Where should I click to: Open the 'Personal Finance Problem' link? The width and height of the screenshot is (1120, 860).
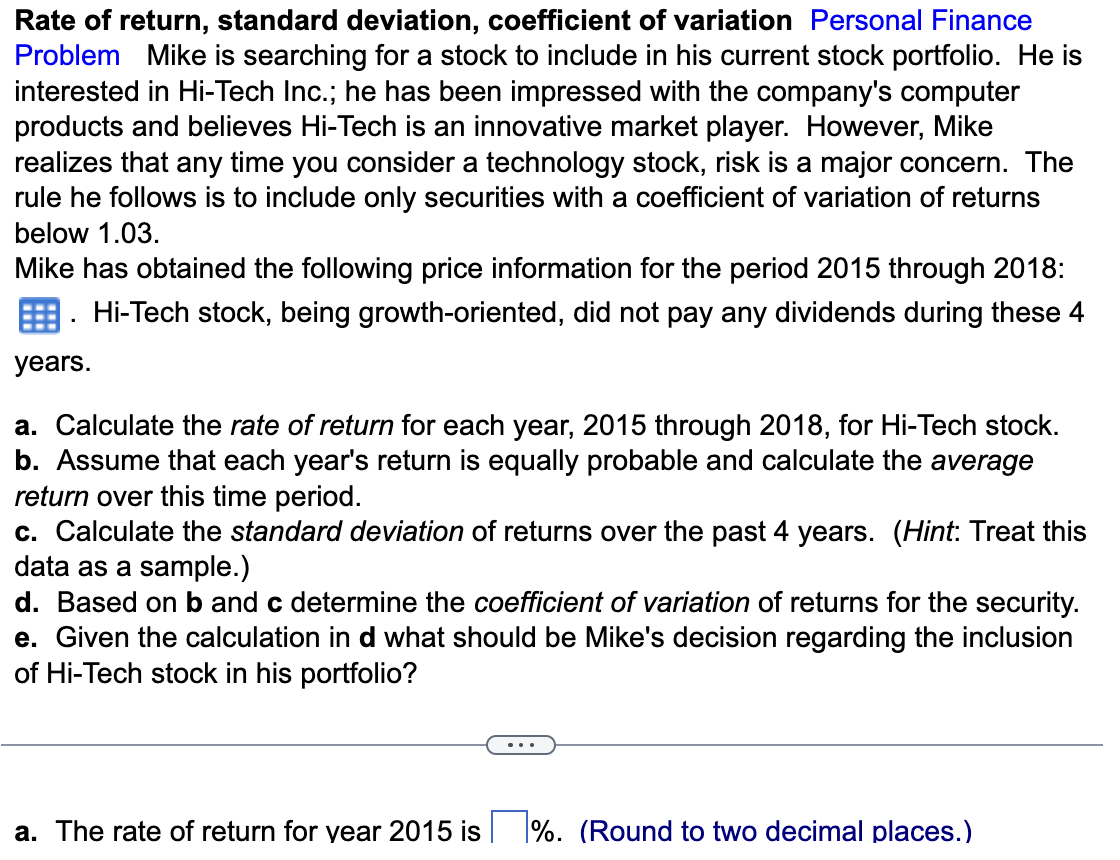[x=919, y=20]
